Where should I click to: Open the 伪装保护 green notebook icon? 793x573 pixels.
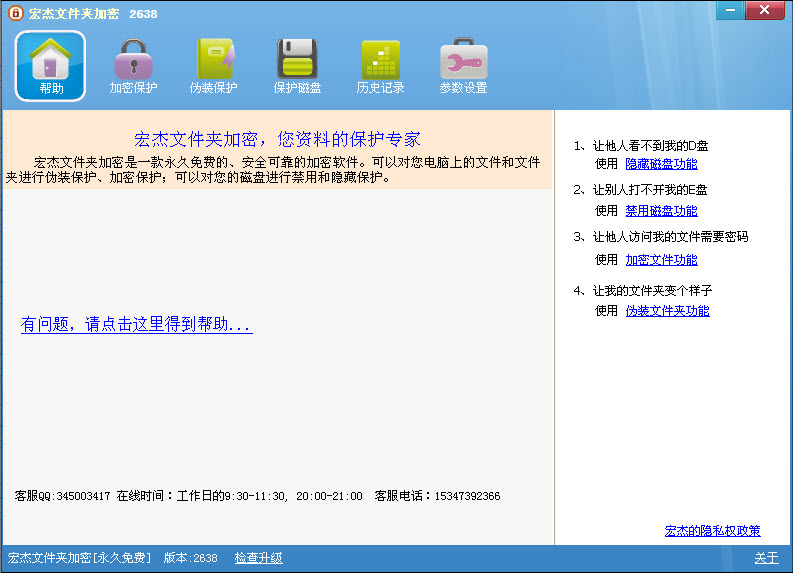coord(214,66)
